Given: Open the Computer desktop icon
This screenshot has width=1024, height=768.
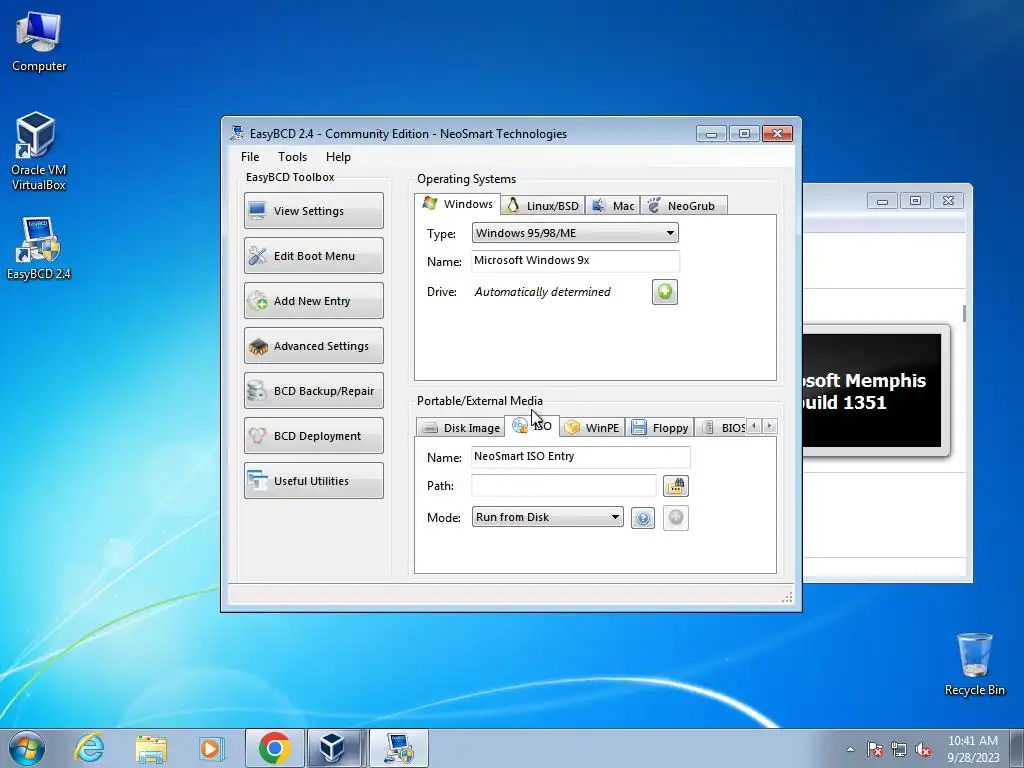Looking at the screenshot, I should pyautogui.click(x=39, y=42).
